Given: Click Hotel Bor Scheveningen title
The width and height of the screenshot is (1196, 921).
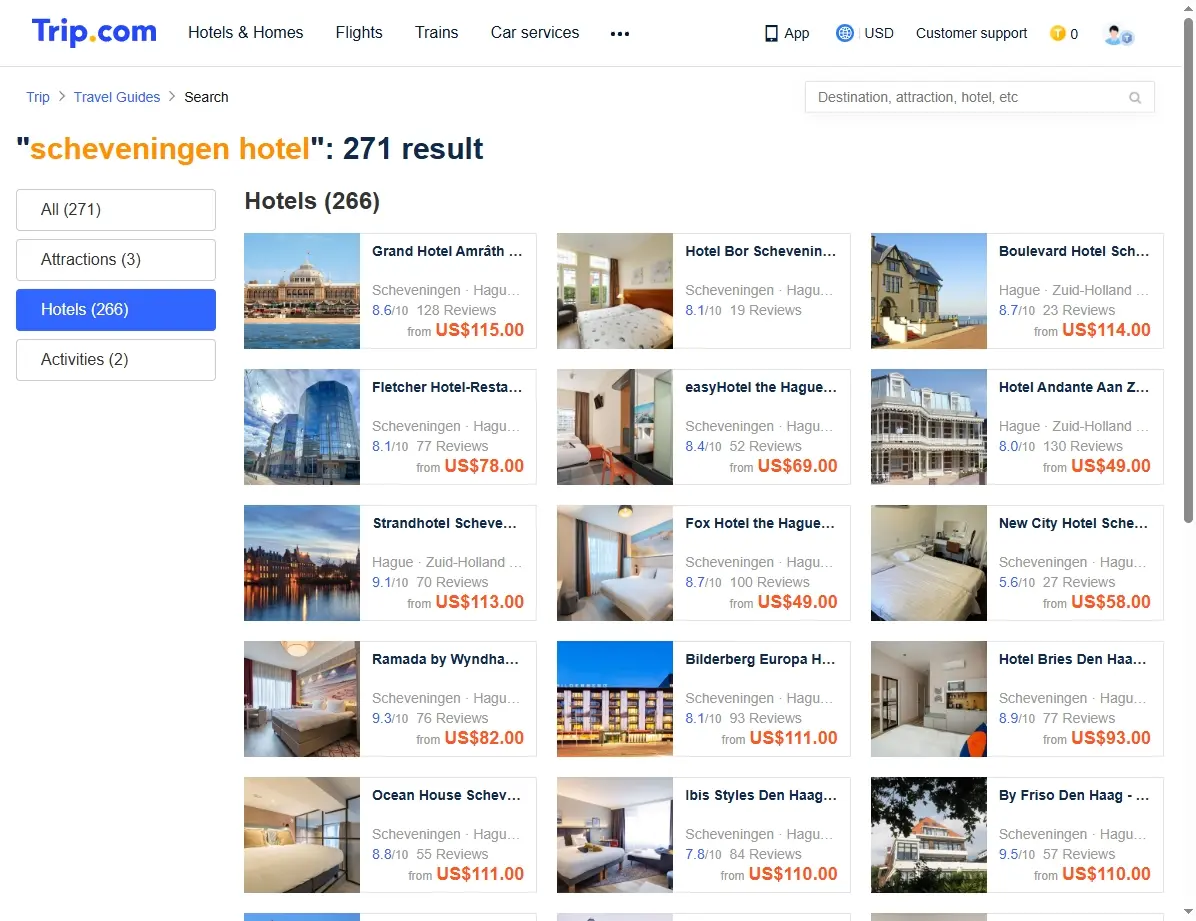Looking at the screenshot, I should coord(760,251).
